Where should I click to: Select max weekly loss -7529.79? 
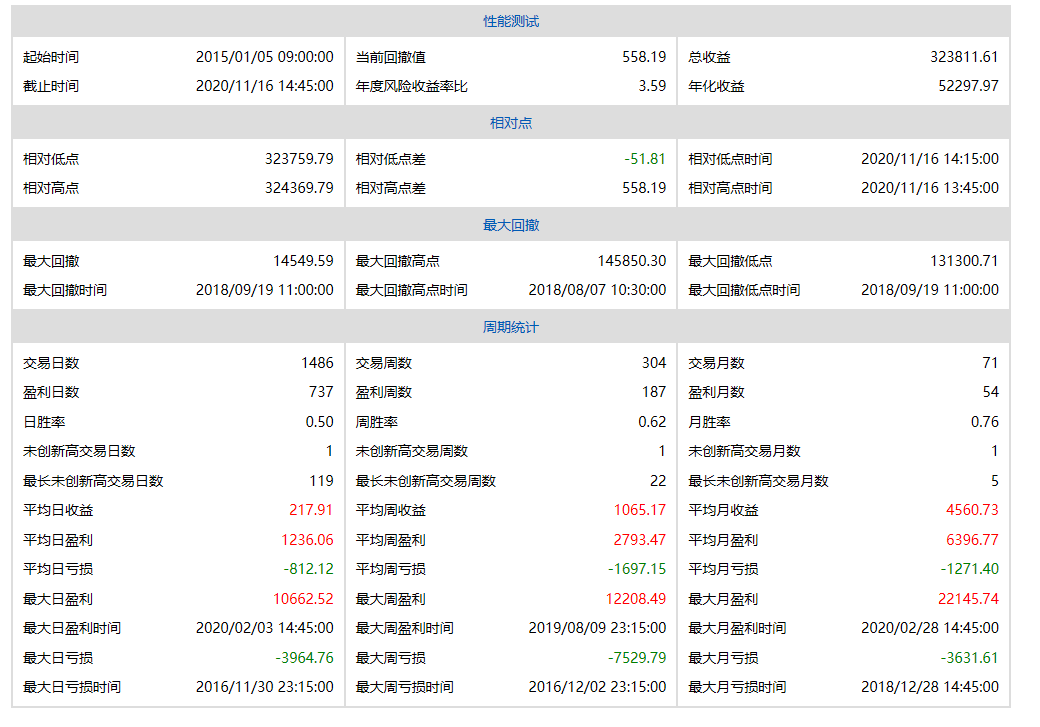[x=637, y=659]
